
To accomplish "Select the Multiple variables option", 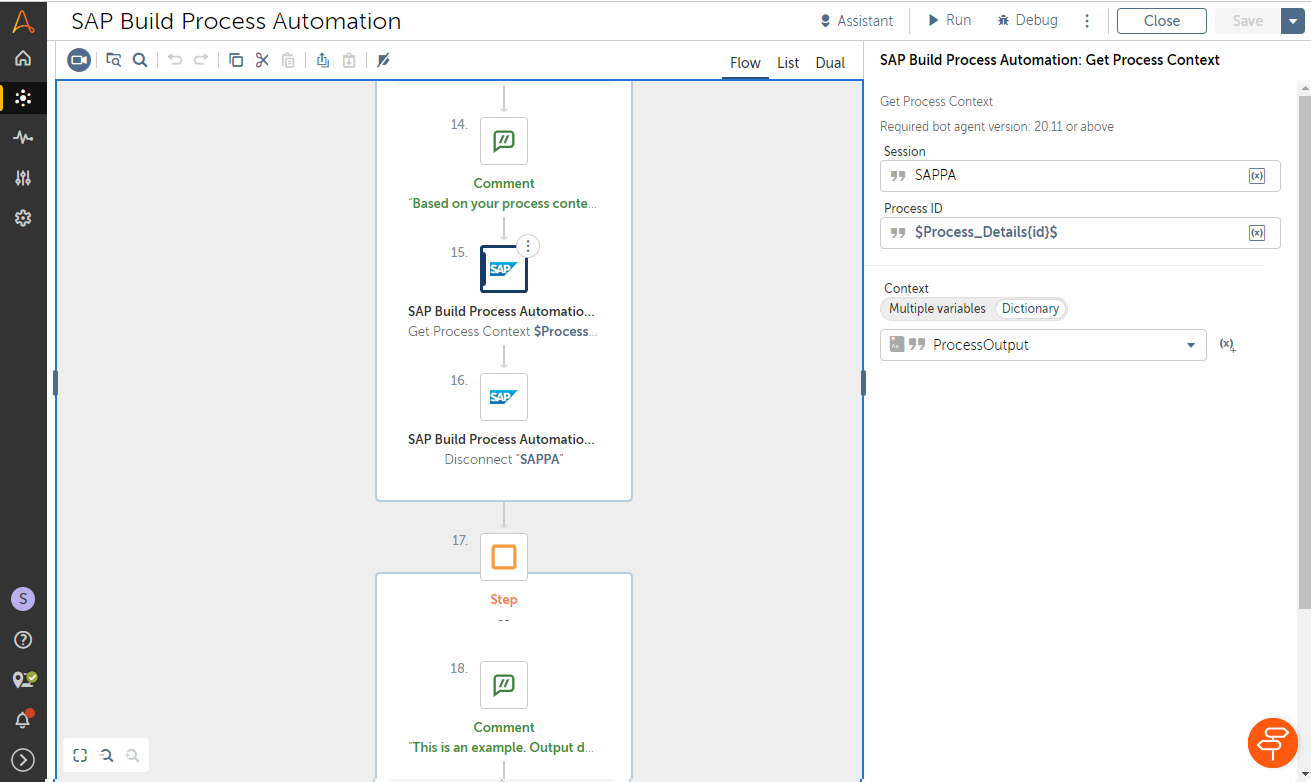I will pyautogui.click(x=937, y=309).
